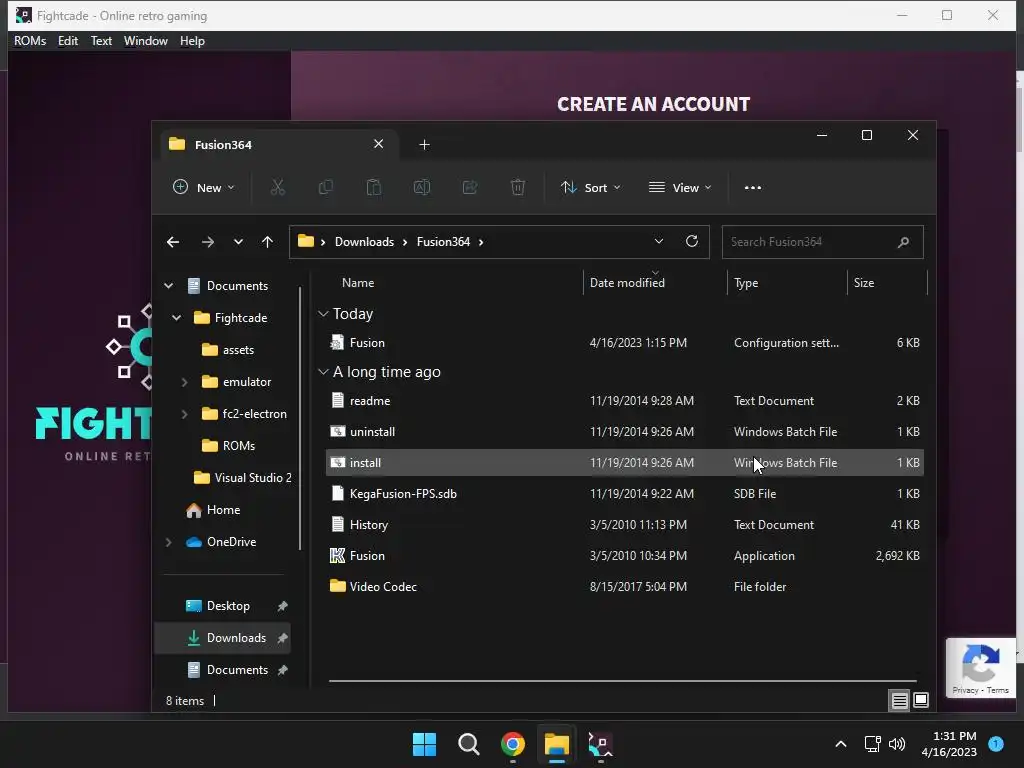Switch to large thumbnails view icon
Screen dimensions: 1024x768
(921, 700)
